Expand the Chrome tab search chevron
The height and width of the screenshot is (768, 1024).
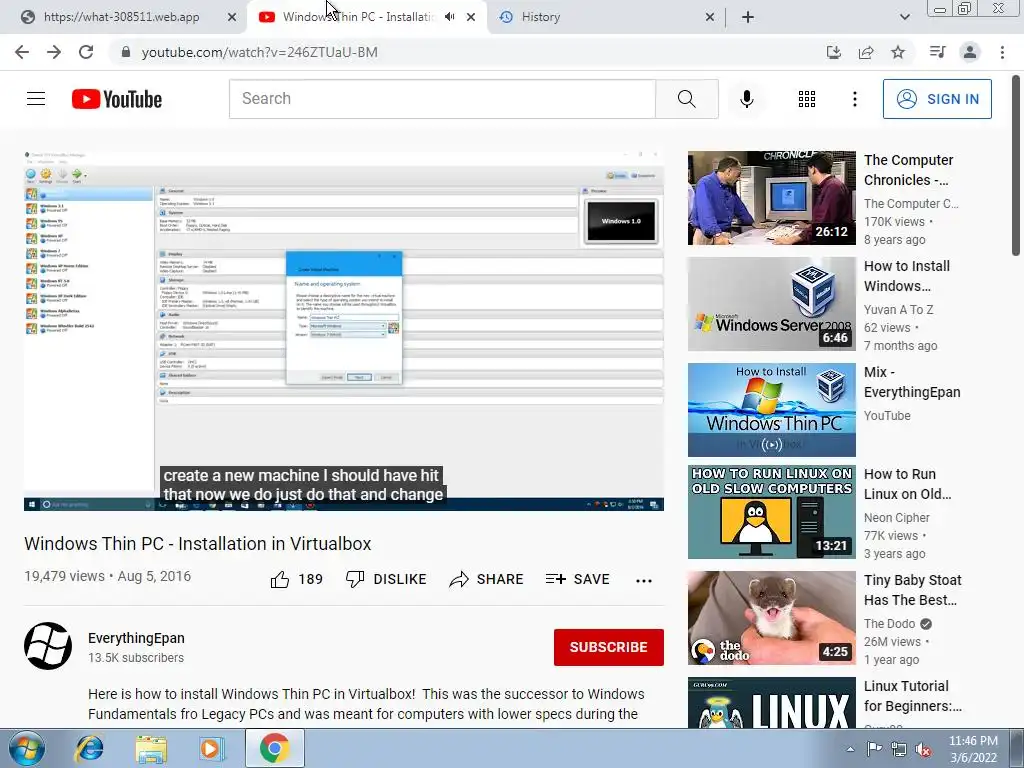[904, 17]
